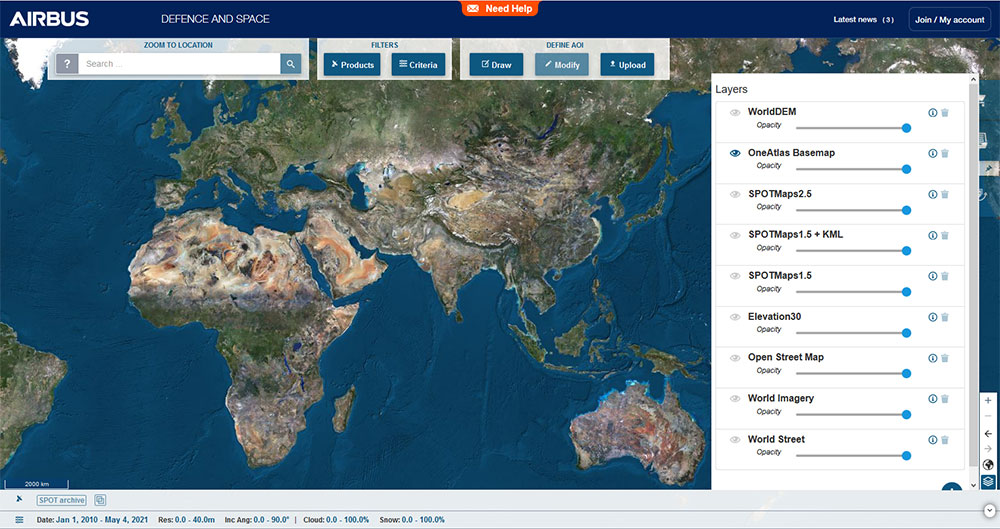Click the map zoom in plus icon
The width and height of the screenshot is (1000, 529).
(x=988, y=400)
